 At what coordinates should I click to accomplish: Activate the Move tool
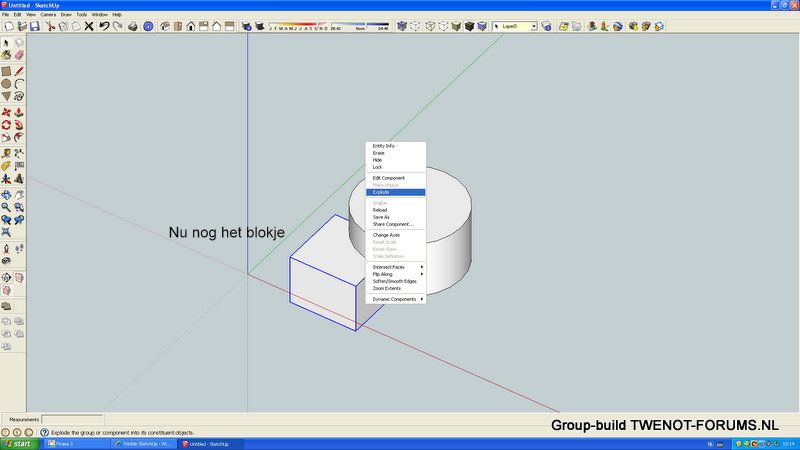[x=6, y=112]
